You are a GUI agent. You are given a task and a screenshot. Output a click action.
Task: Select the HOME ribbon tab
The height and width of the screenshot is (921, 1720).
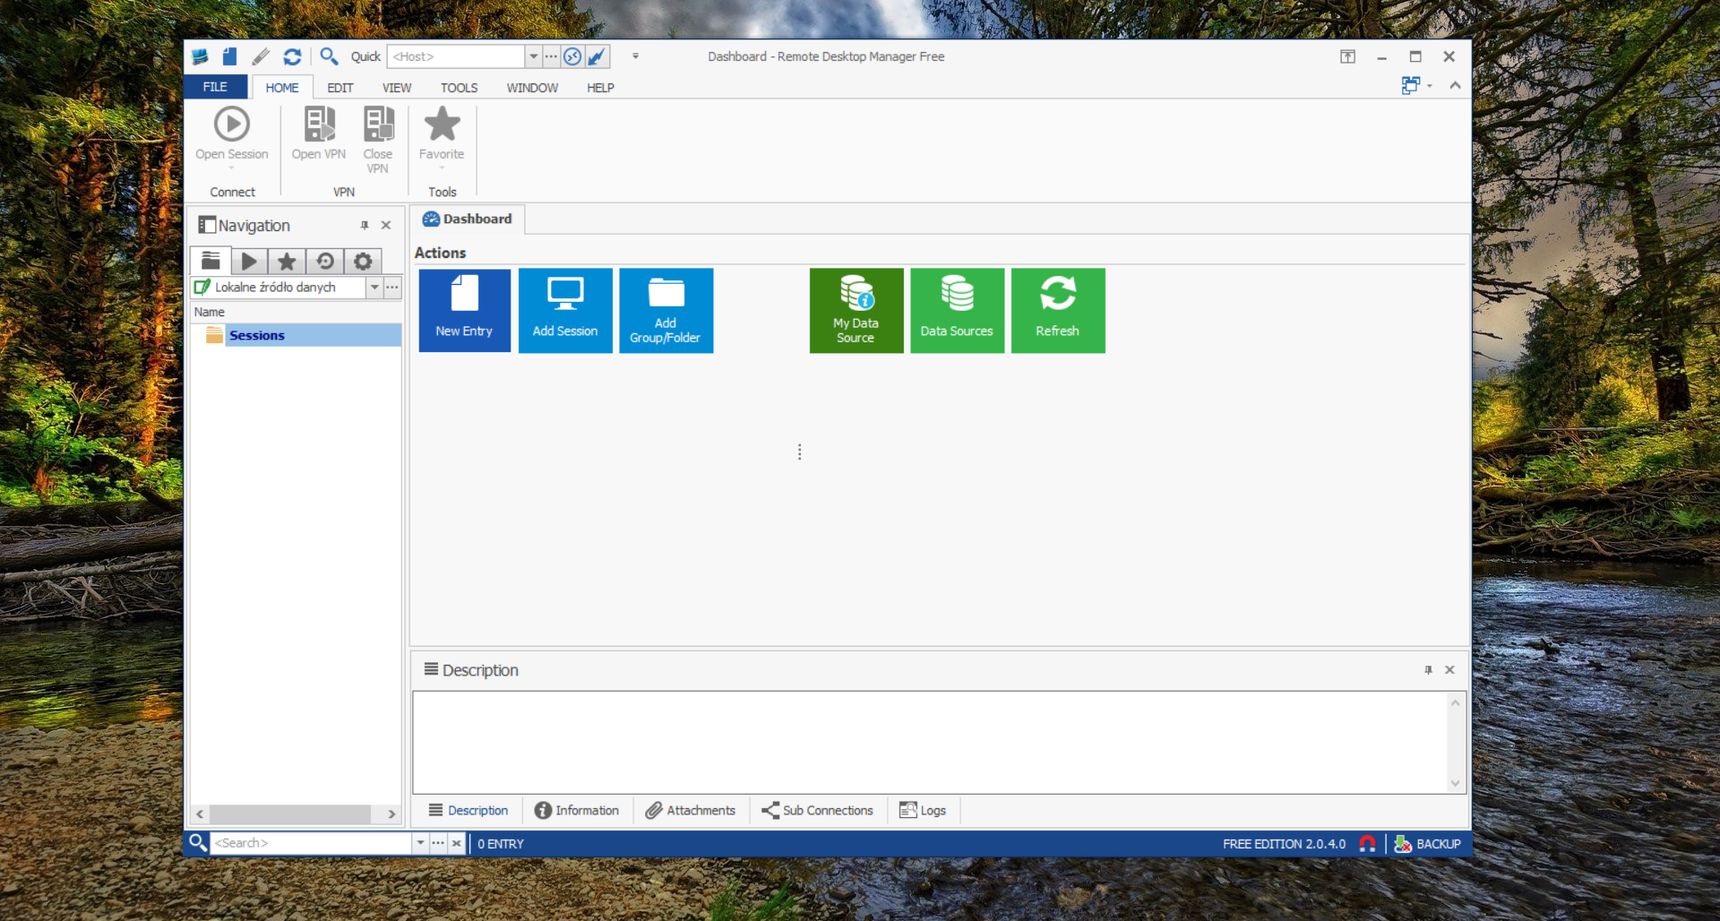point(282,88)
